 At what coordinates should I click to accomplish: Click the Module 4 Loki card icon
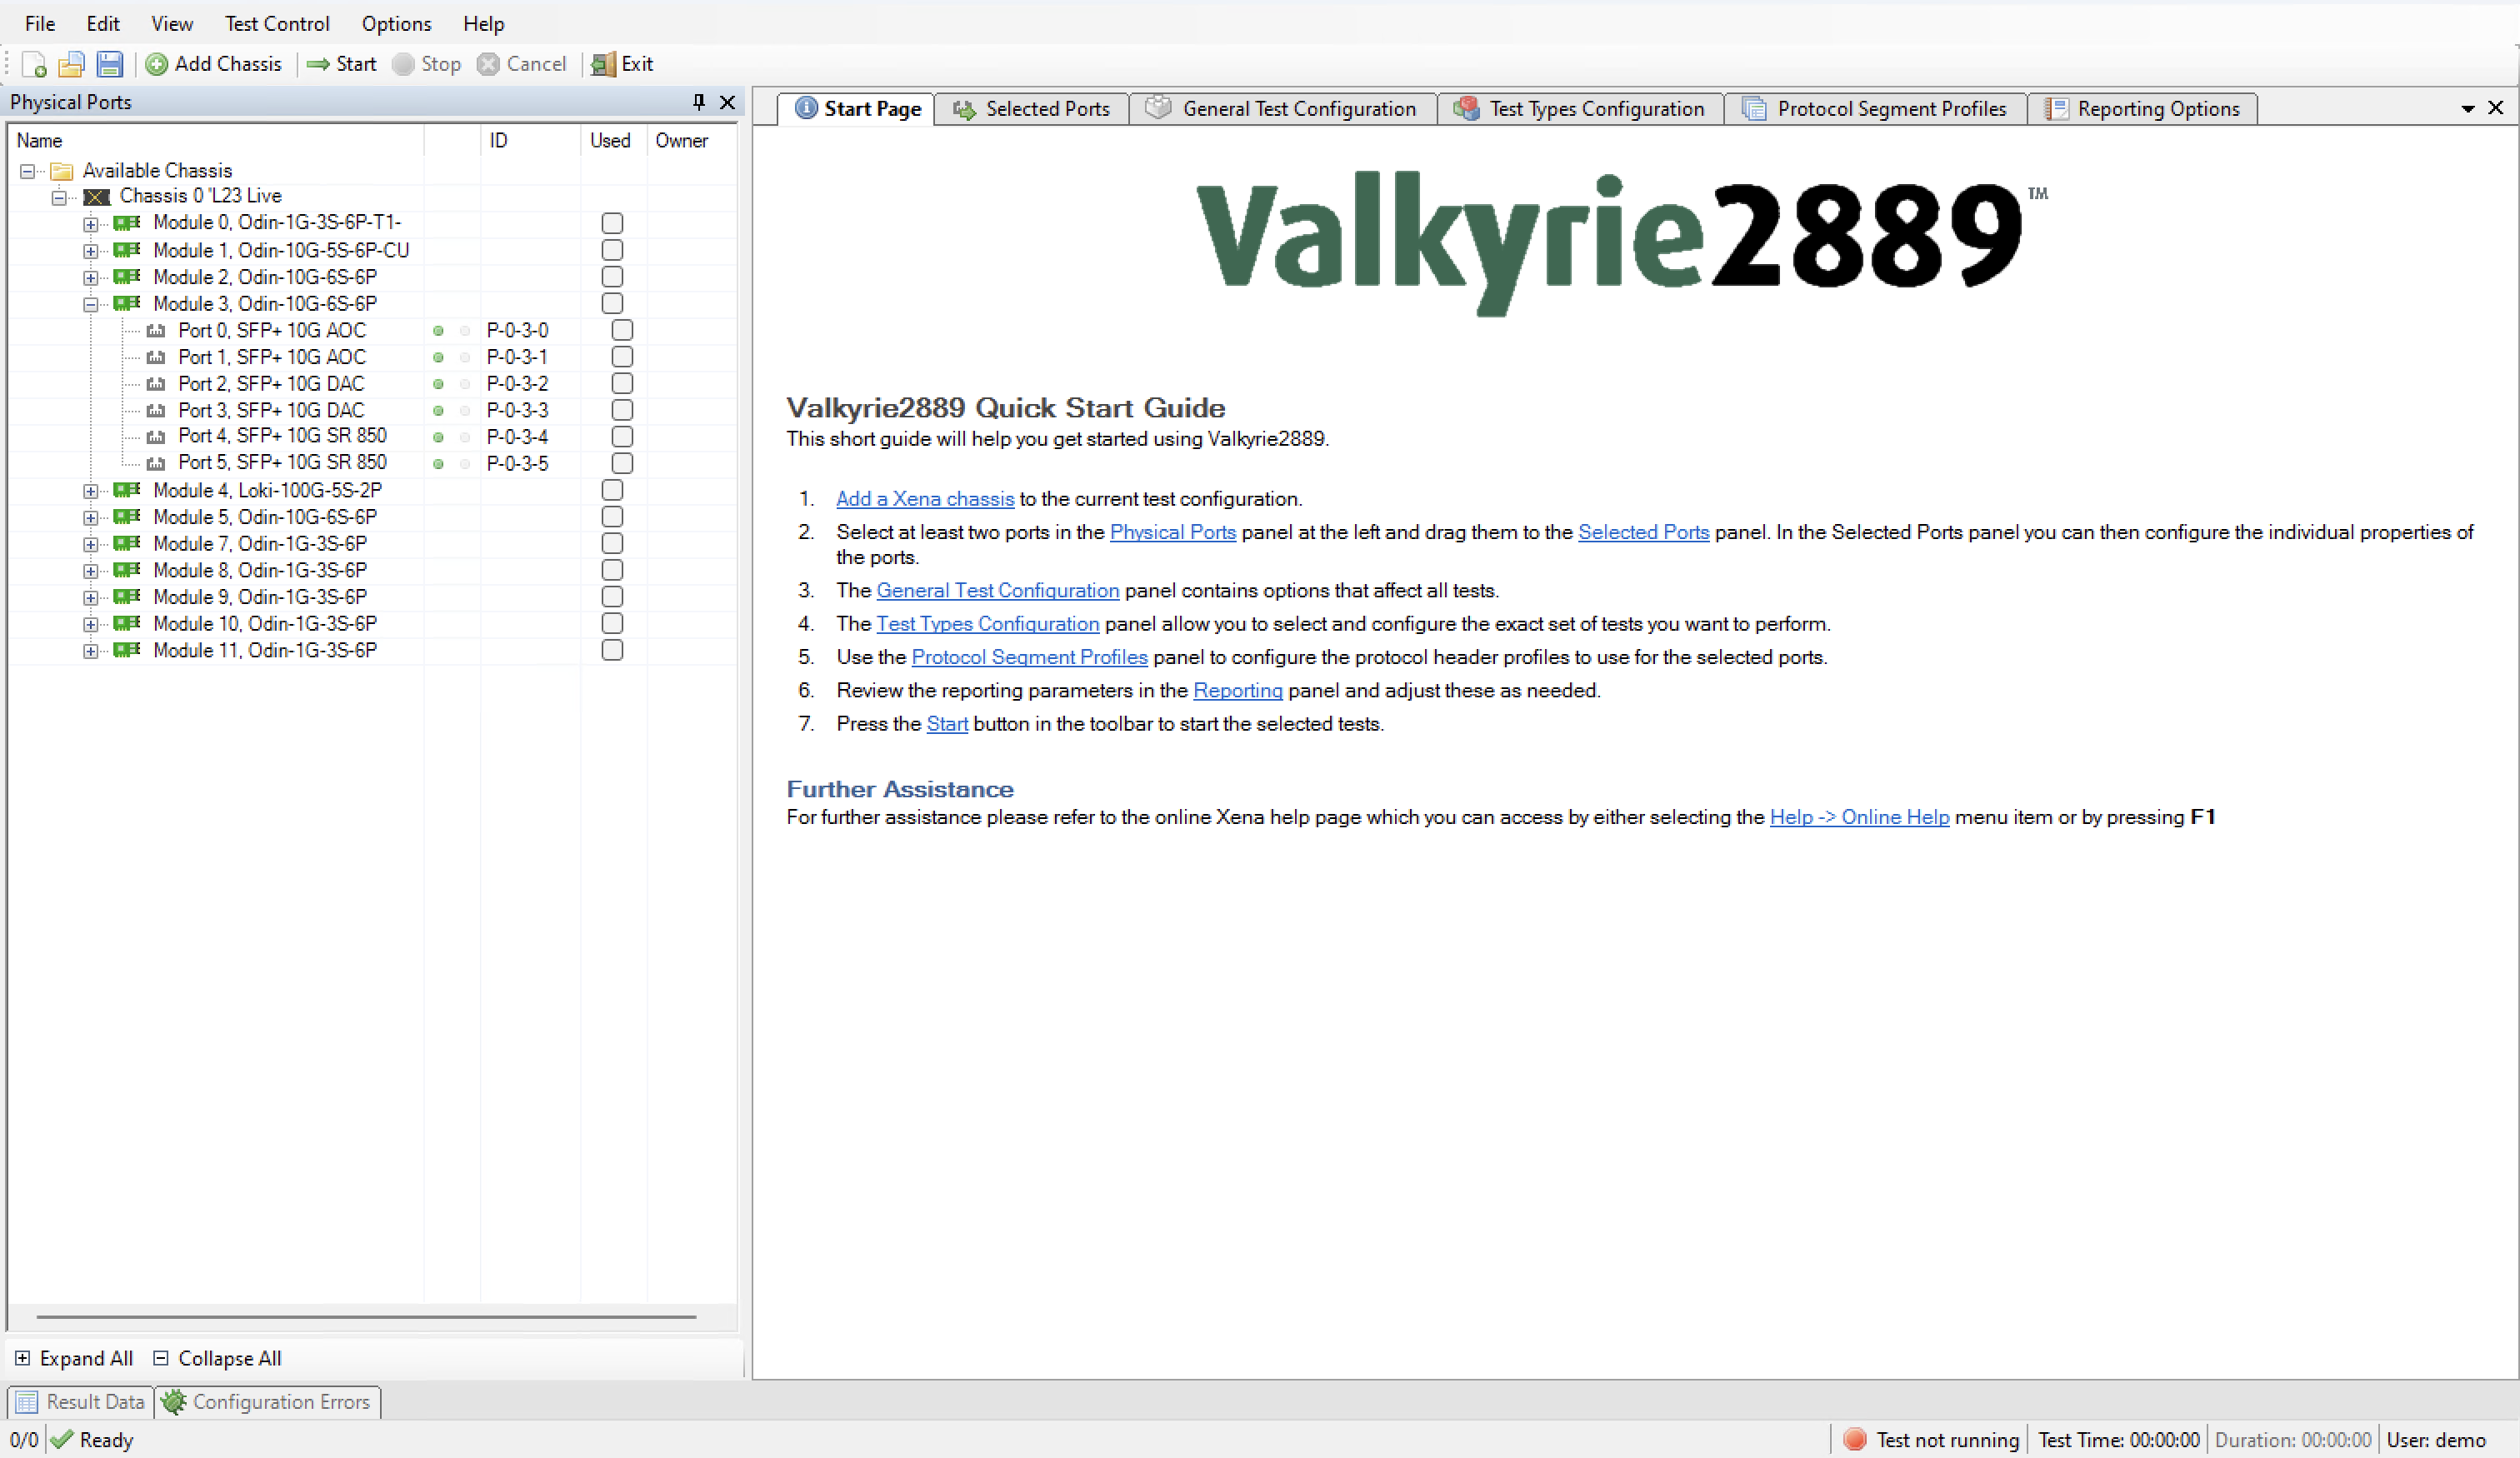coord(127,490)
